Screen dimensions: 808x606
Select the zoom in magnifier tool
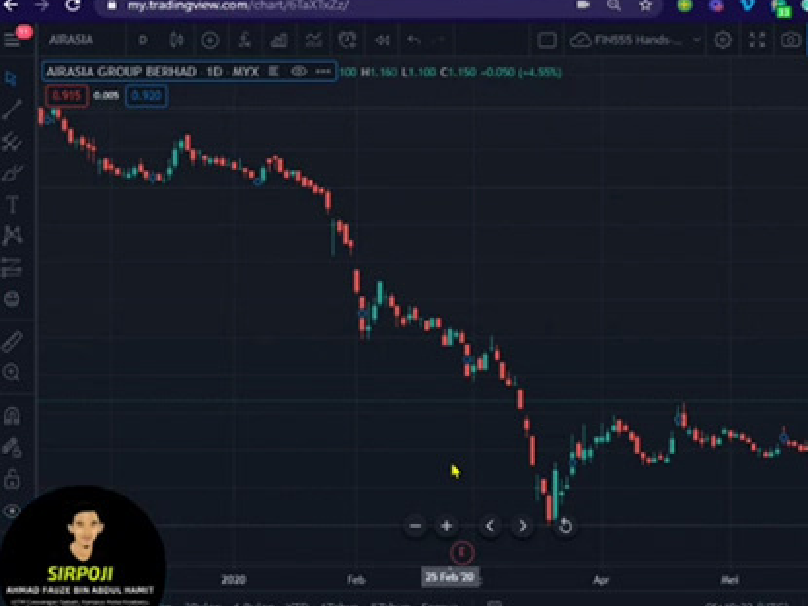click(x=11, y=372)
